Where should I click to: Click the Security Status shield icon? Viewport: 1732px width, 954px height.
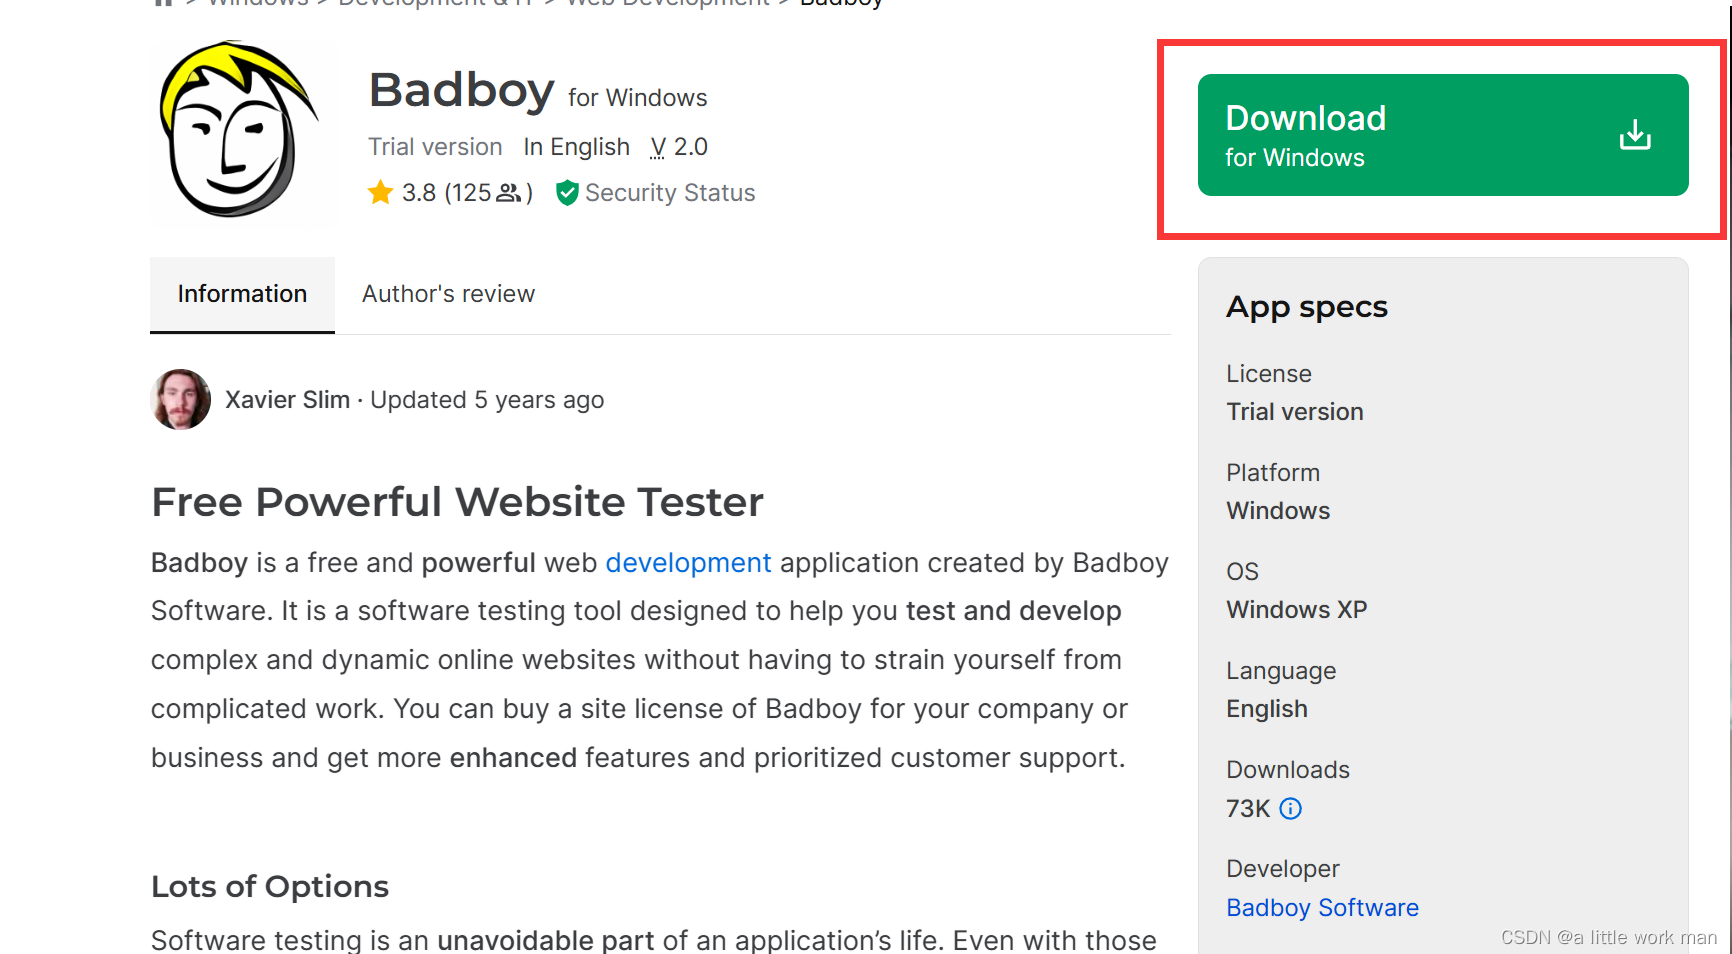point(567,192)
